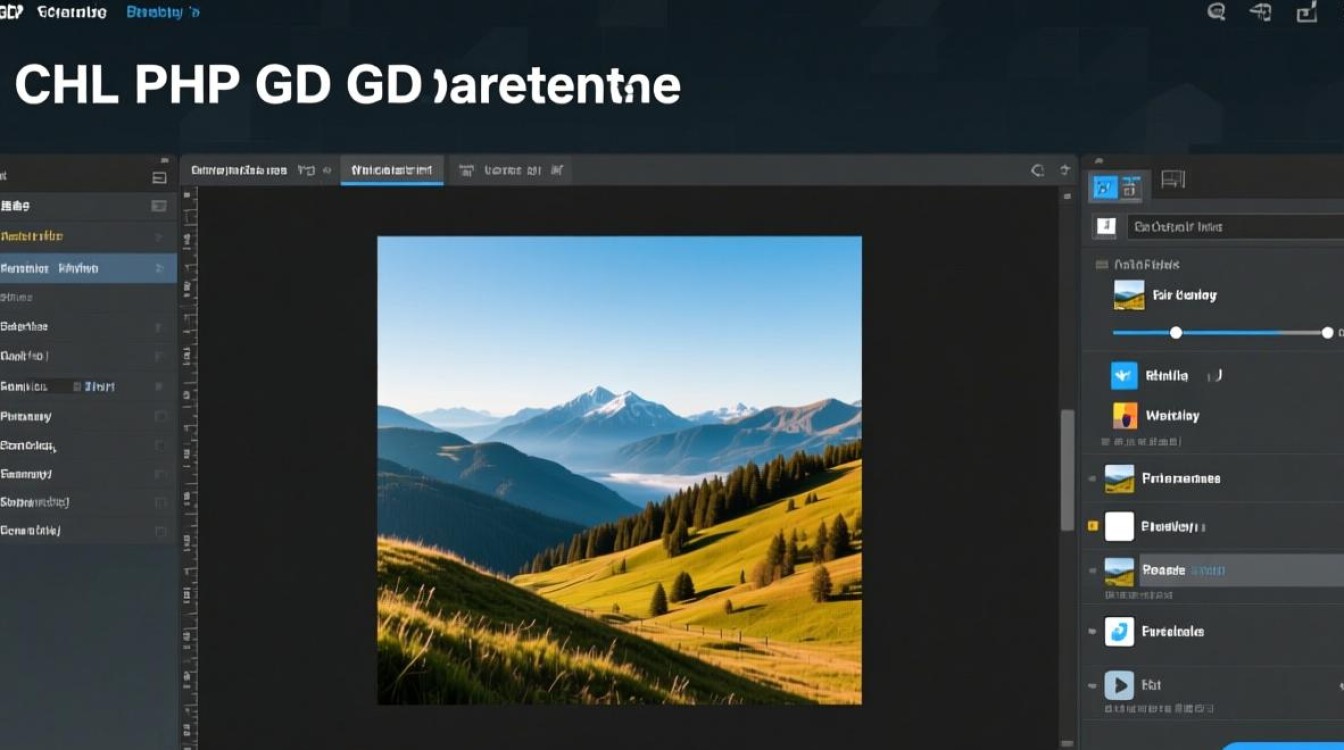Click the magnifier icon above the canvas right edge

tap(1038, 171)
